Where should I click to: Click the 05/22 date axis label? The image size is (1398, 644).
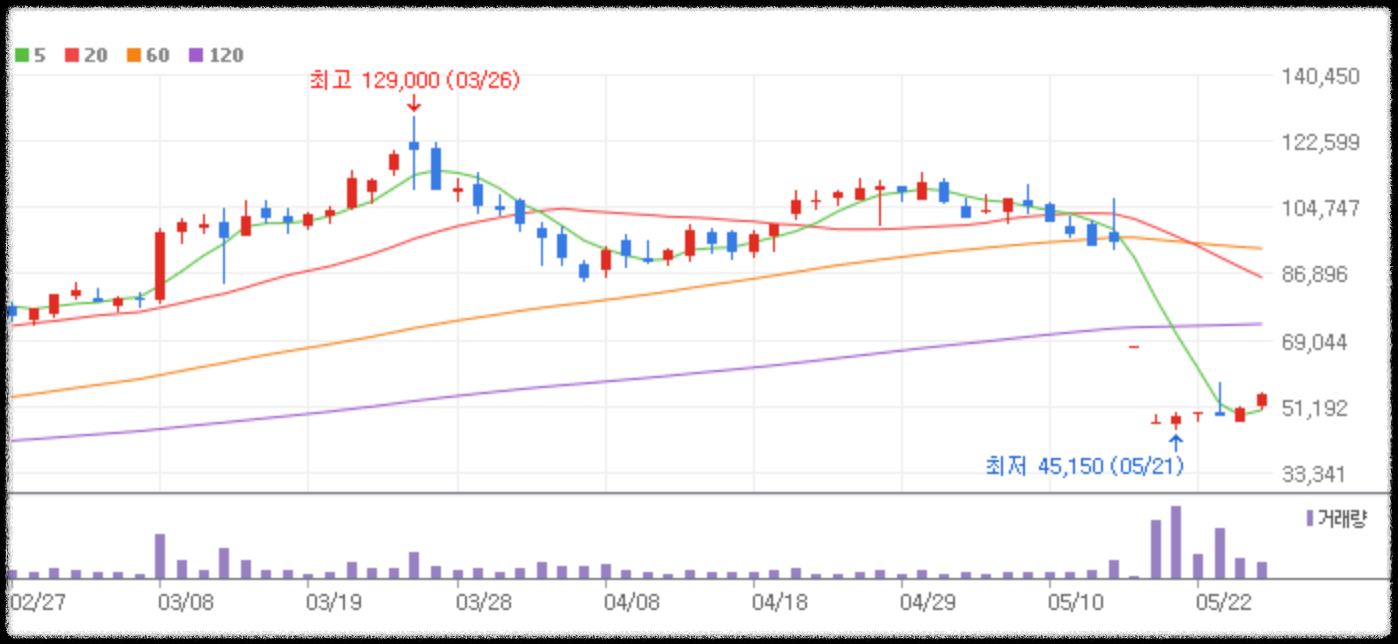(1222, 603)
